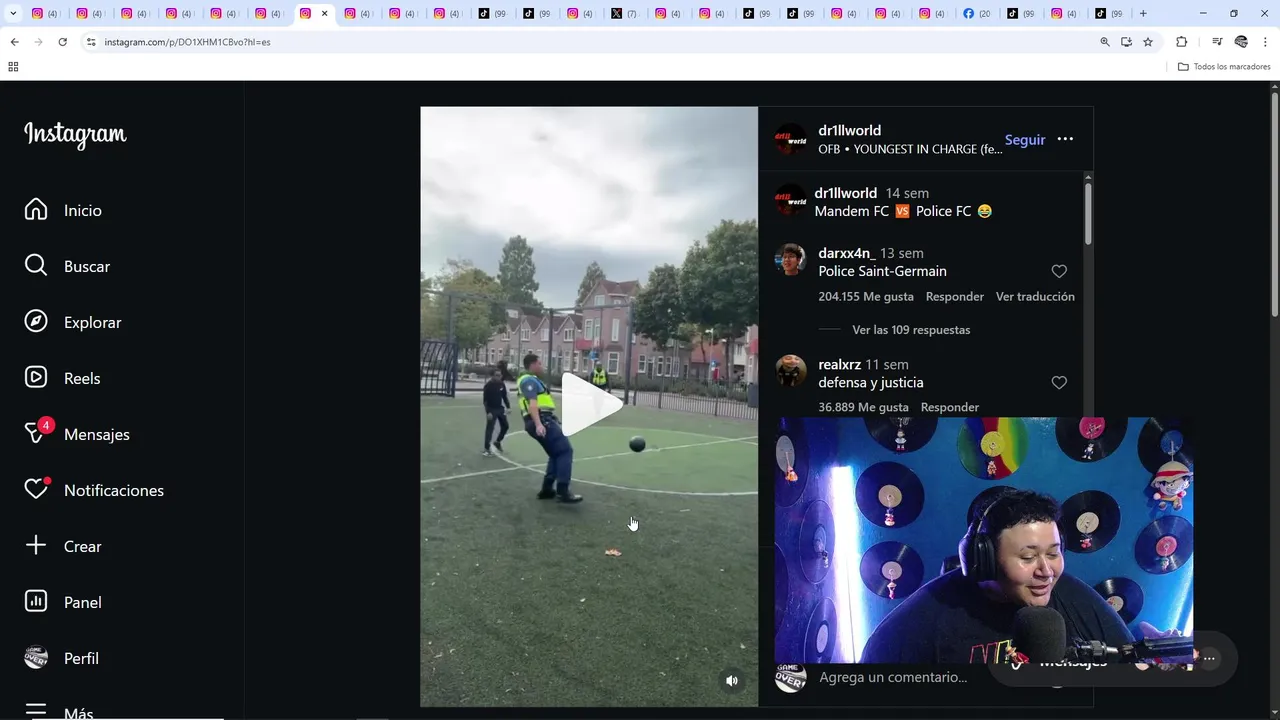Switch to the X (Twitter) tab
This screenshot has width=1280, height=720.
click(x=624, y=14)
